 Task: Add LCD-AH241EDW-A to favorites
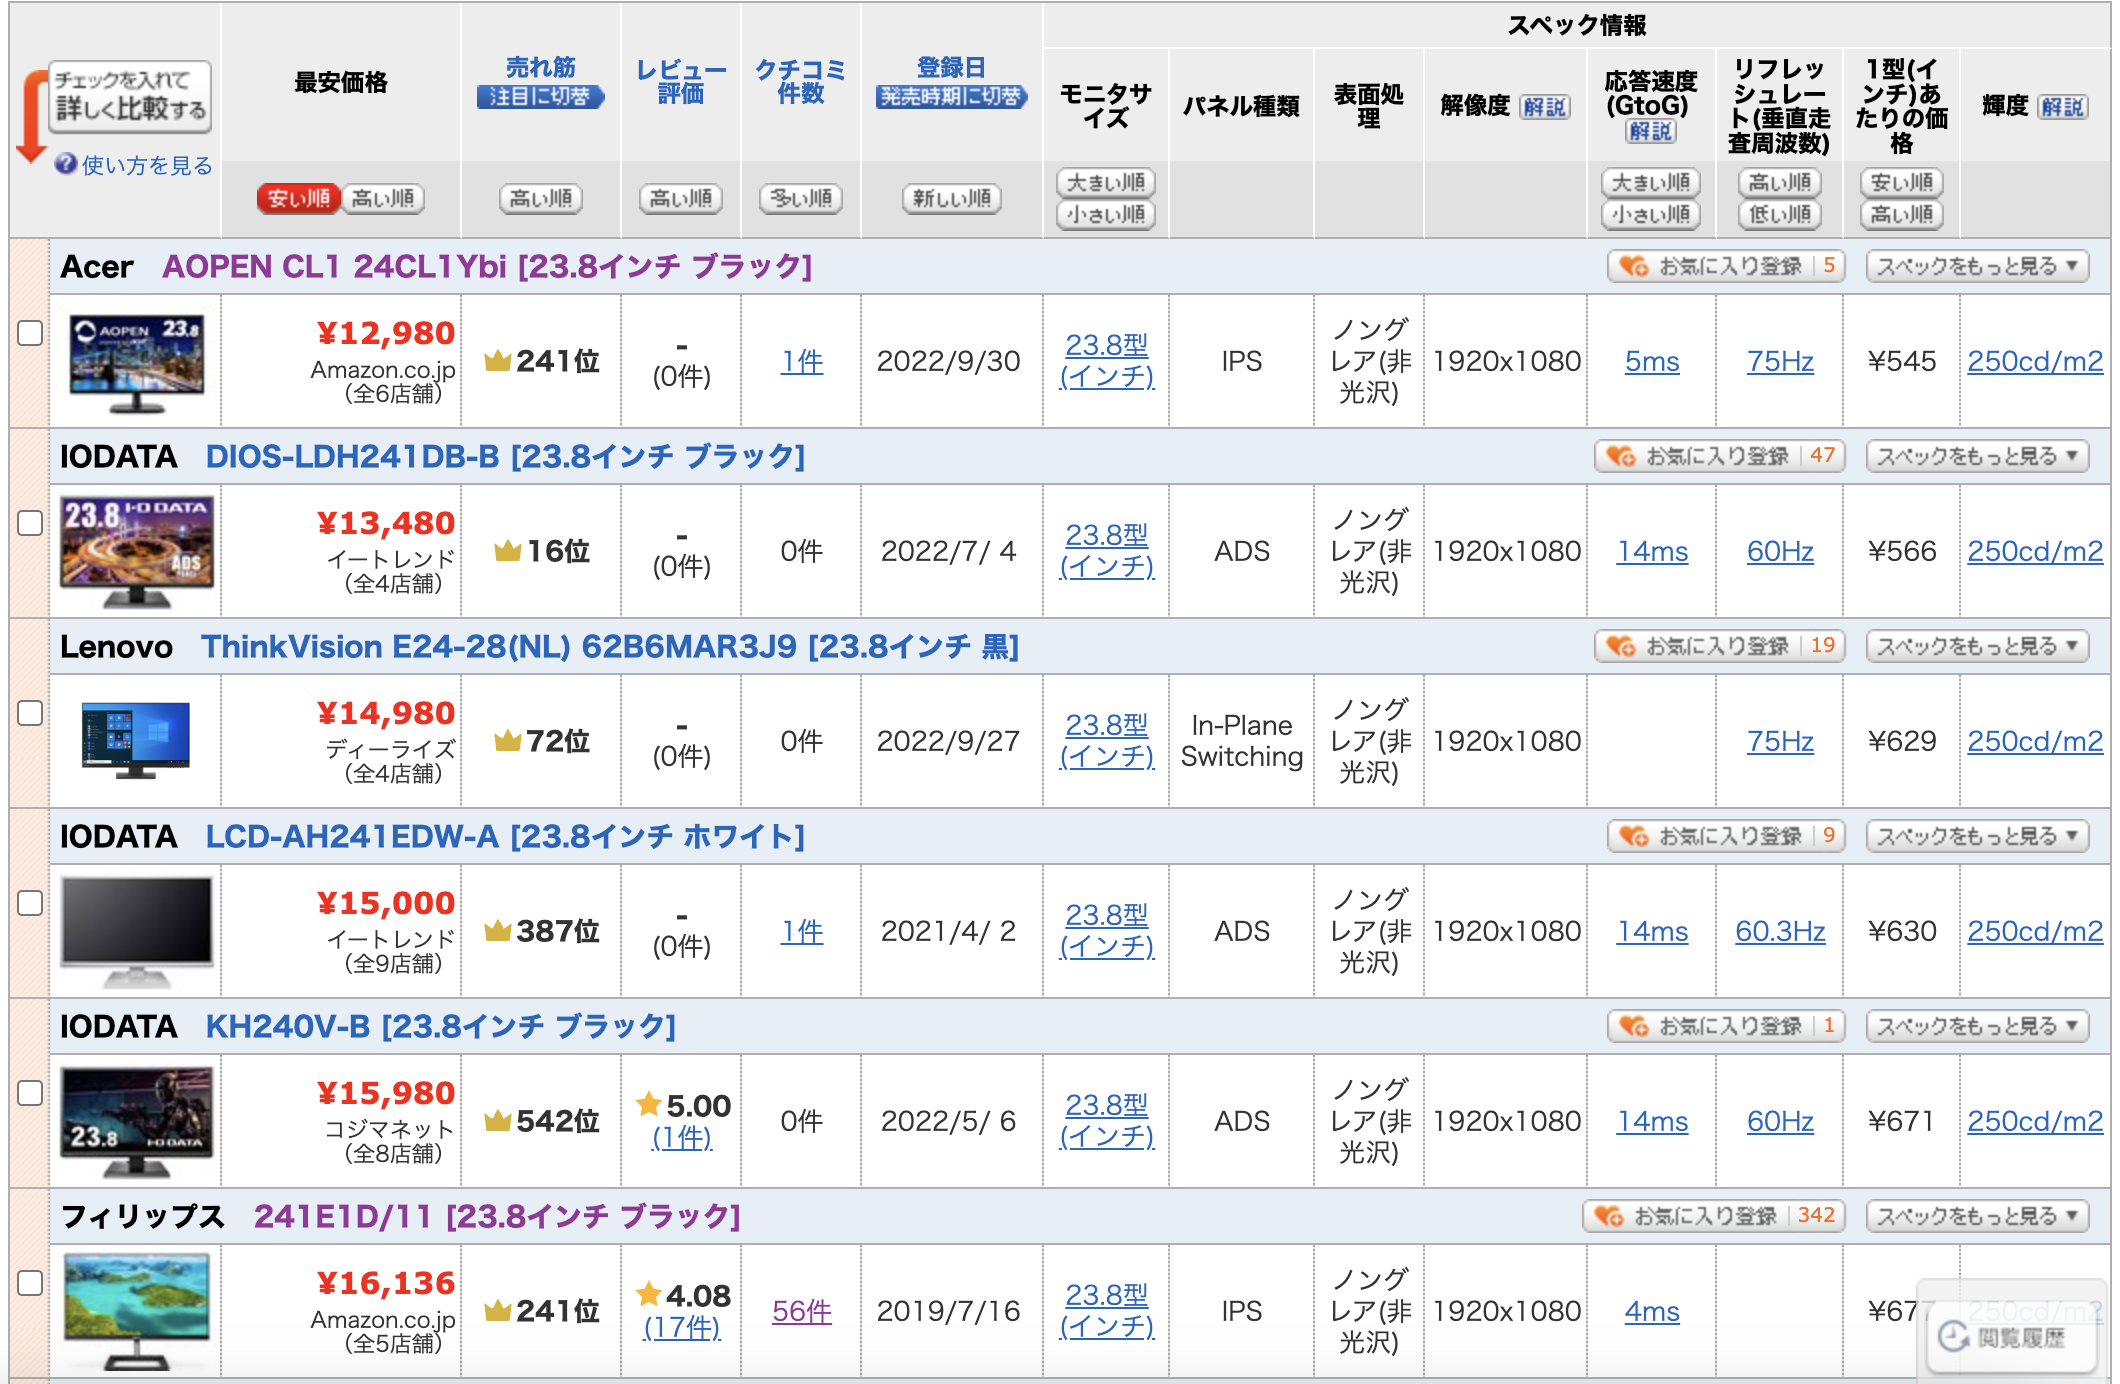pos(1726,836)
